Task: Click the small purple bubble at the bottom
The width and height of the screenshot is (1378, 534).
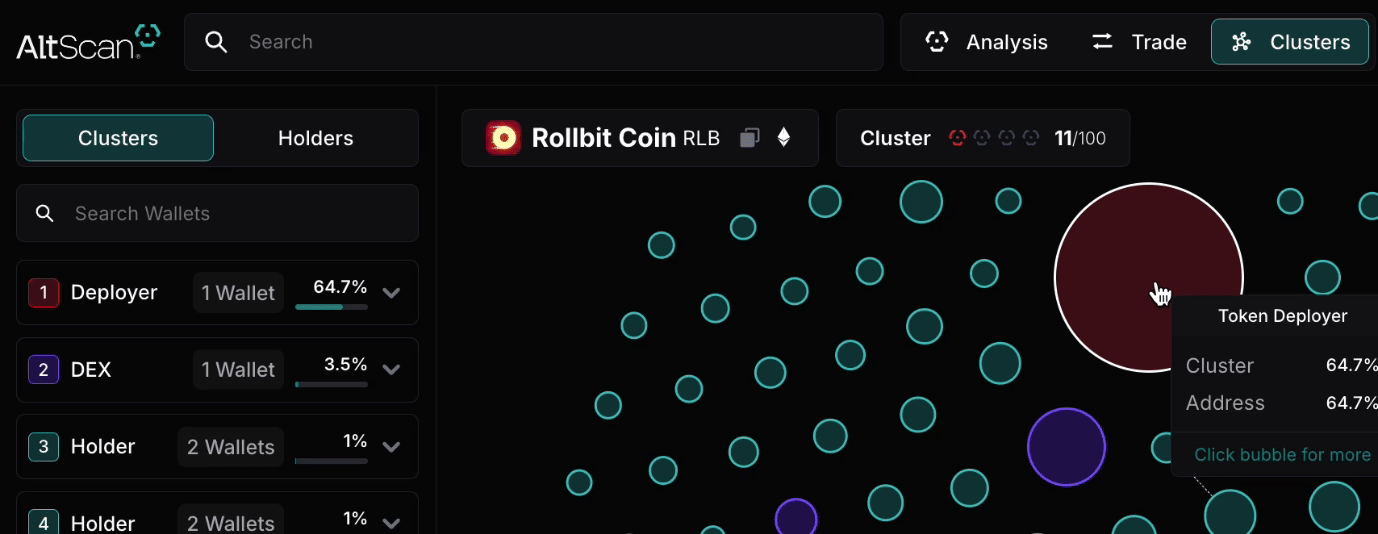Action: [797, 519]
